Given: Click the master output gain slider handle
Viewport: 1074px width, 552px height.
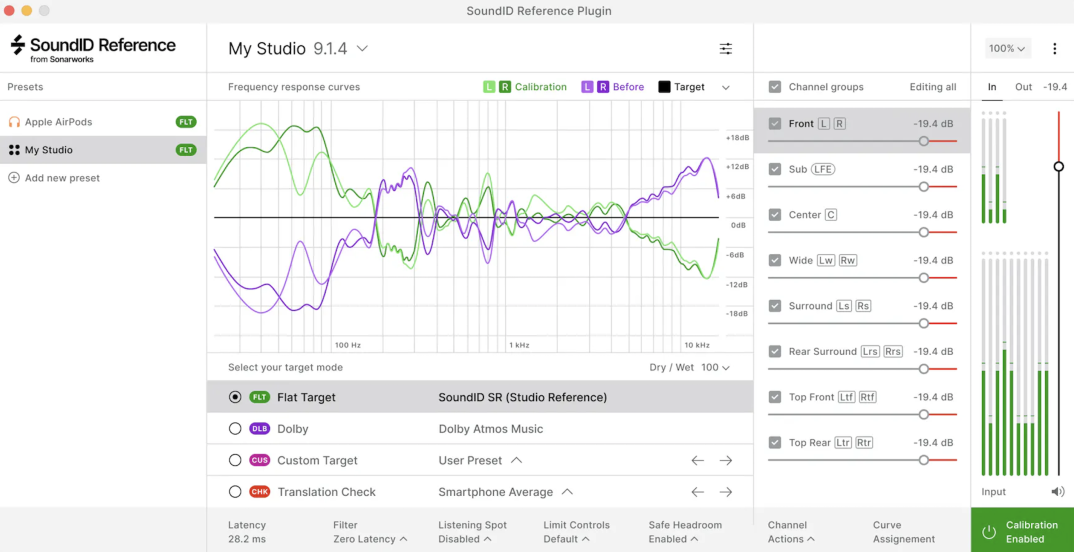Looking at the screenshot, I should click(1058, 166).
